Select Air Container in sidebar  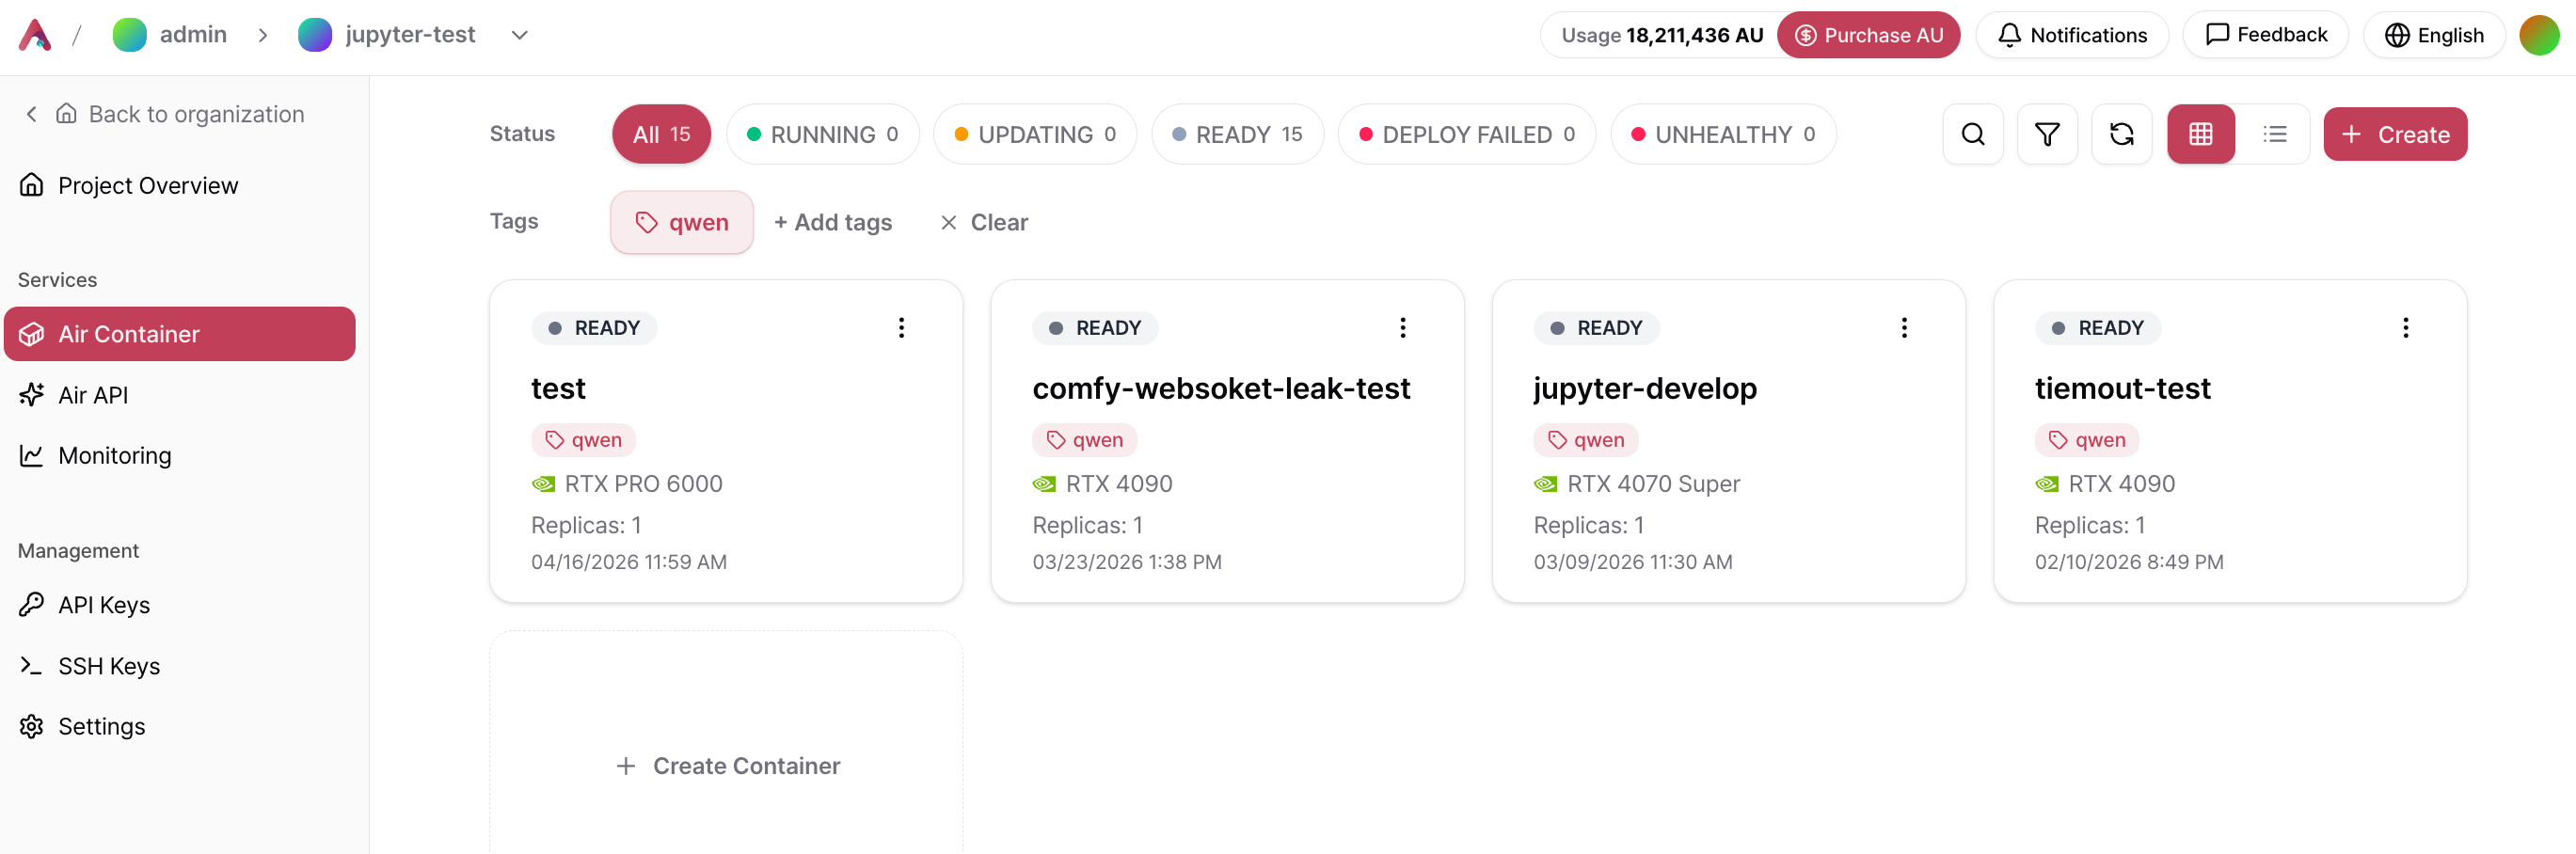179,334
